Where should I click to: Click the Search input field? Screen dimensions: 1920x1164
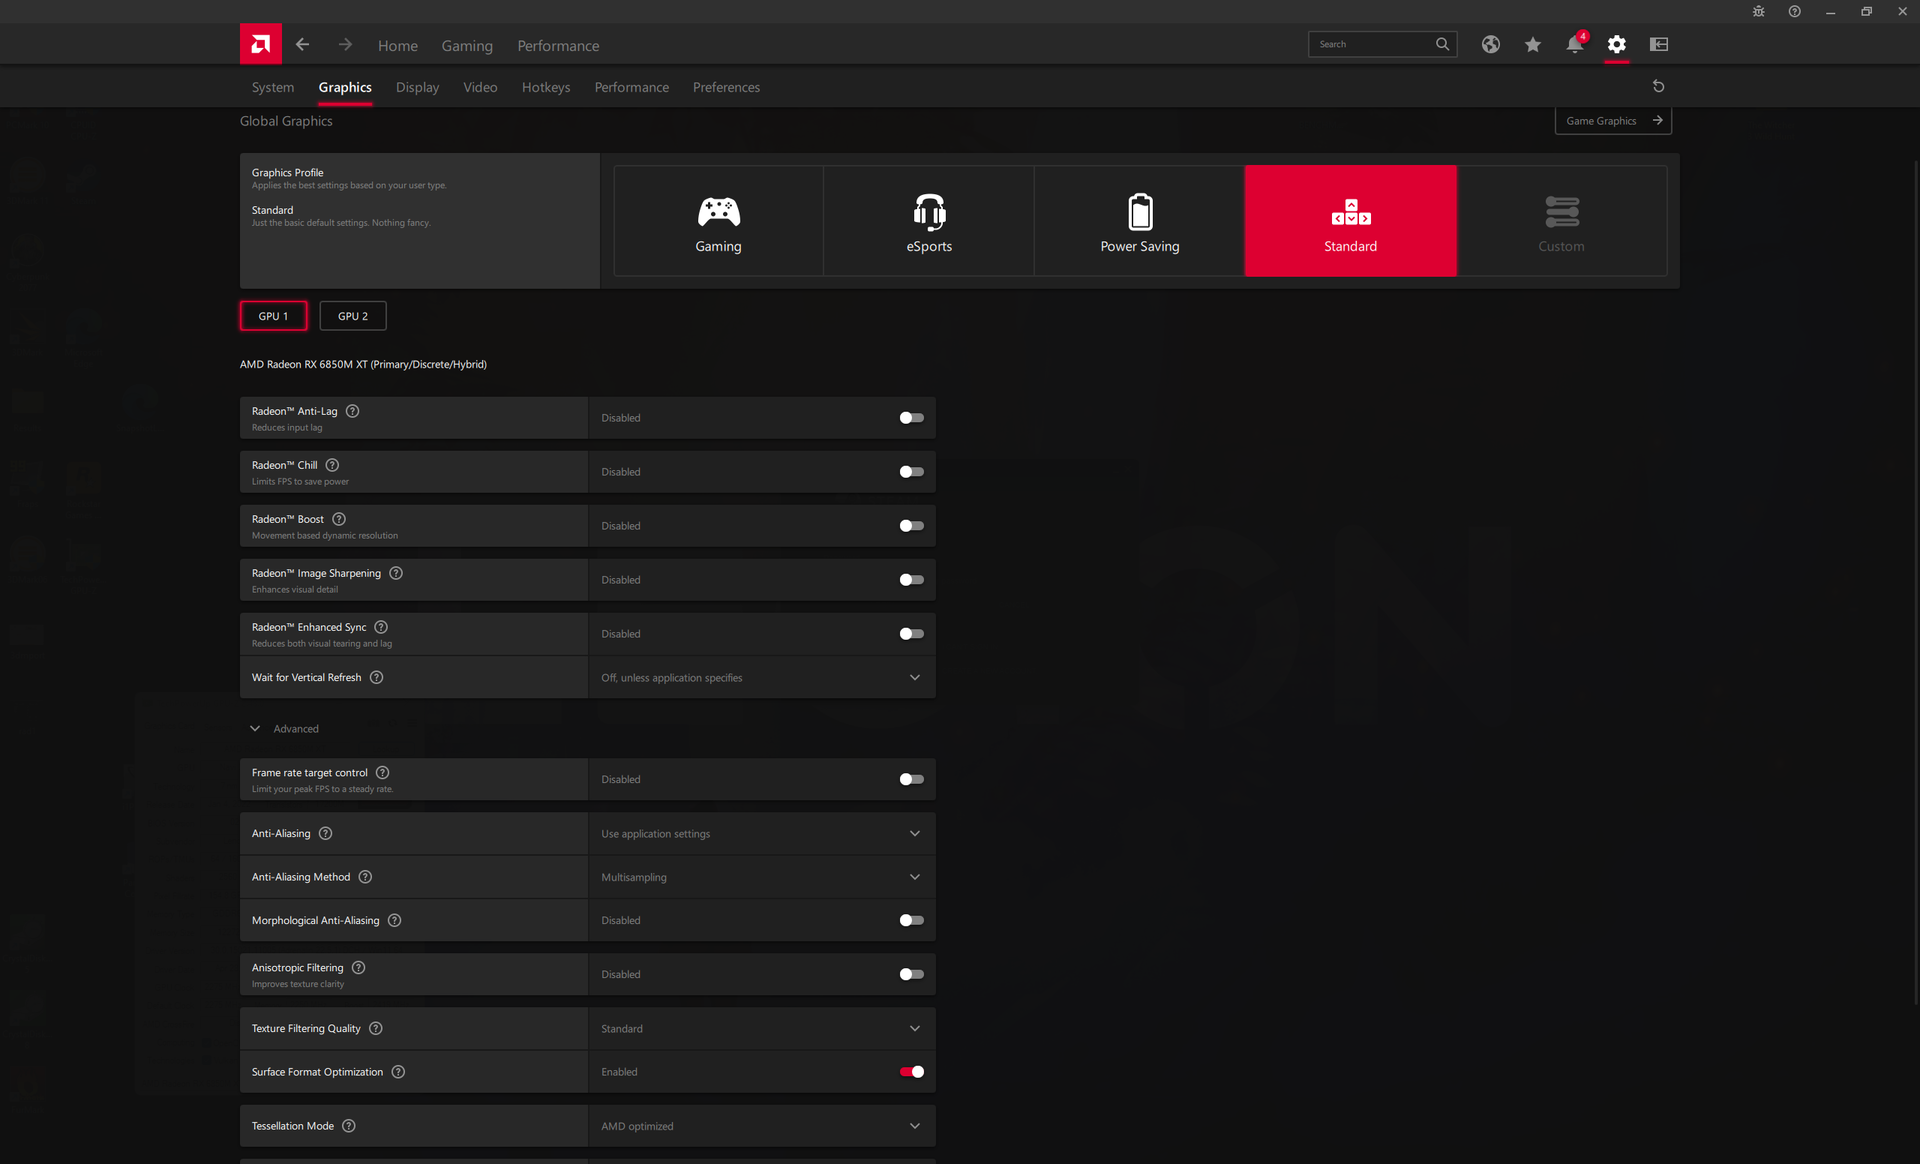(x=1372, y=44)
